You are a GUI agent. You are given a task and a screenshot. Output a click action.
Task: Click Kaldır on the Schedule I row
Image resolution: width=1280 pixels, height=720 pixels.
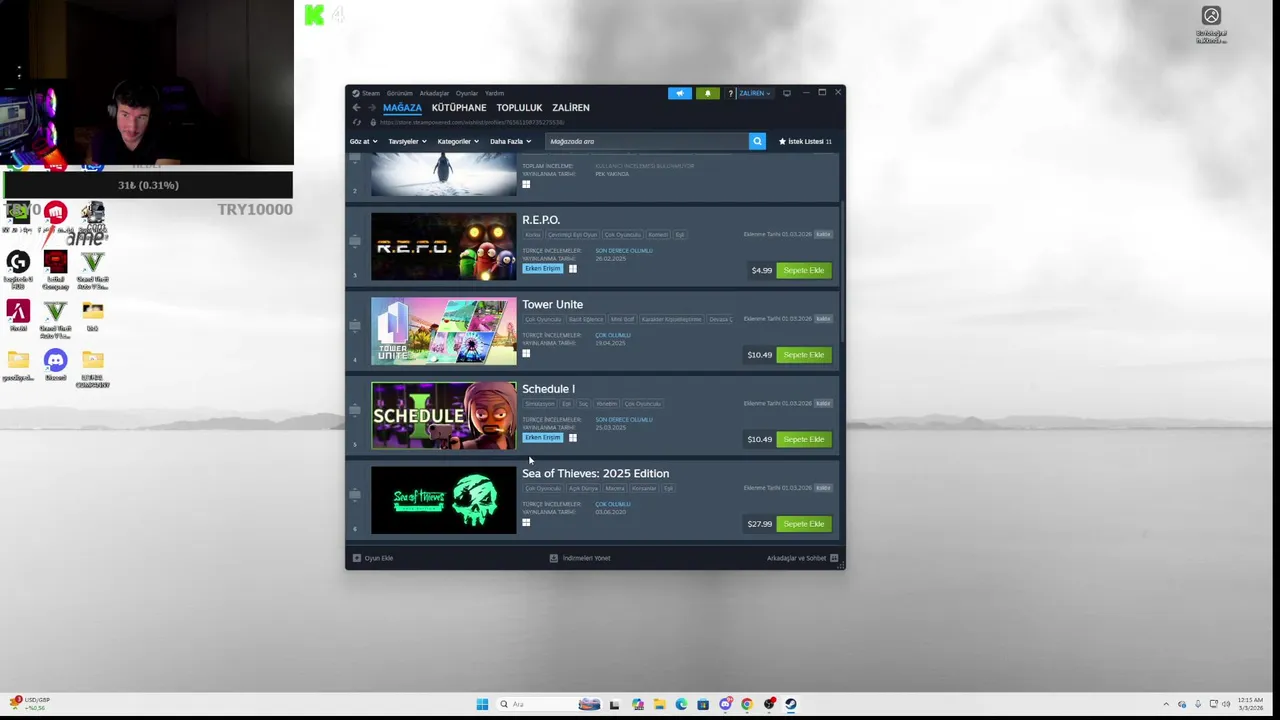(823, 404)
